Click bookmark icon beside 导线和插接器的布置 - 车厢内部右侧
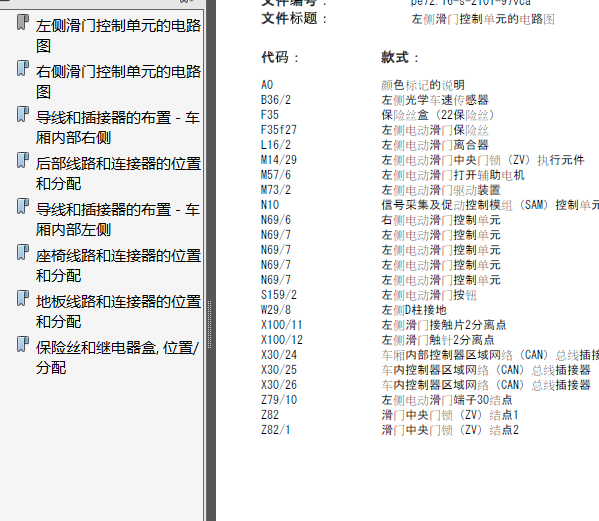The image size is (599, 521). [x=23, y=115]
